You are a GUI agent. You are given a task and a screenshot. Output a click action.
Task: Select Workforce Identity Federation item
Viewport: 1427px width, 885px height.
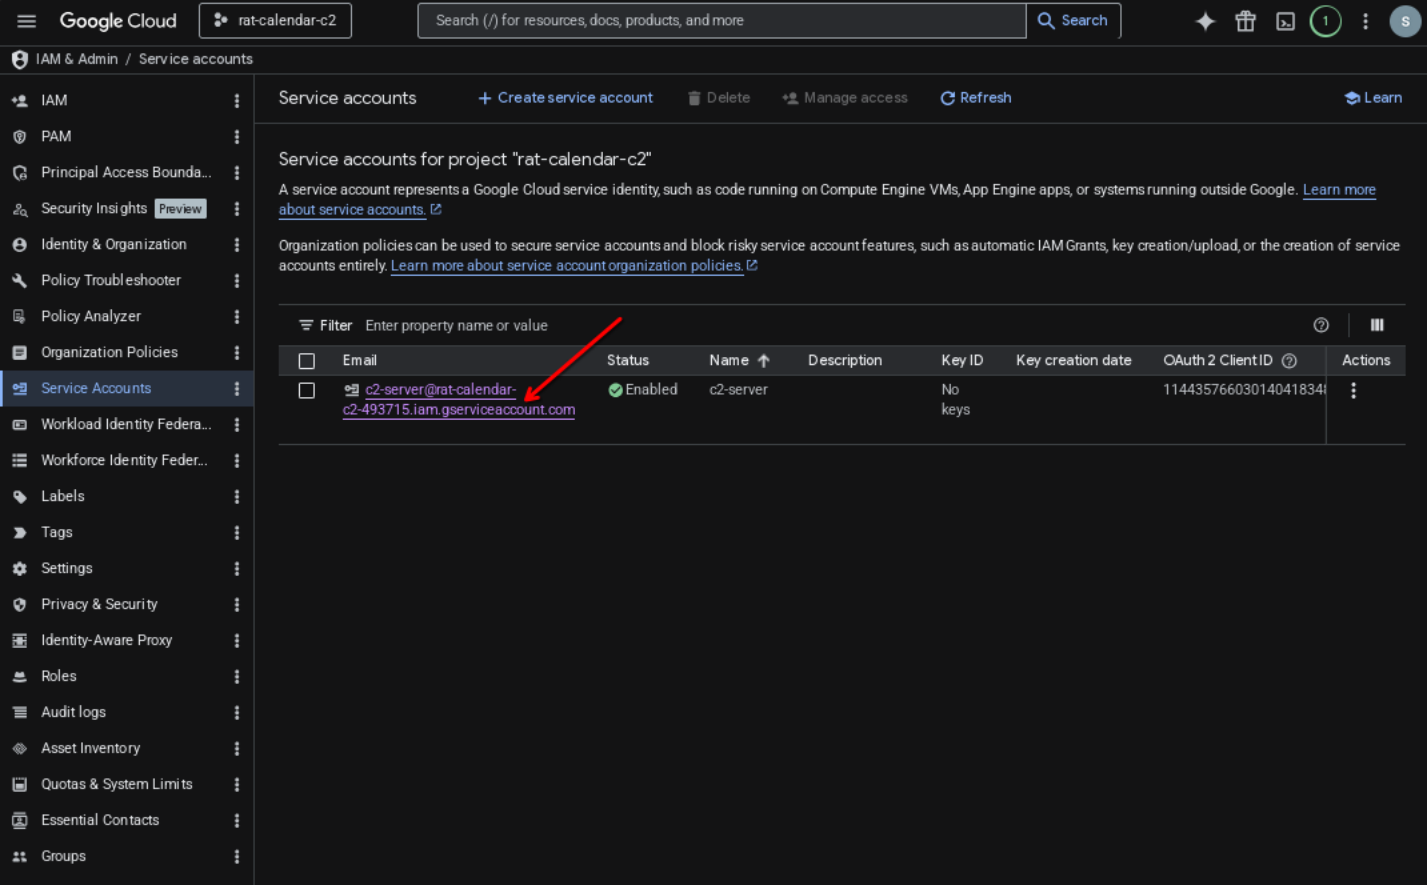coord(124,460)
